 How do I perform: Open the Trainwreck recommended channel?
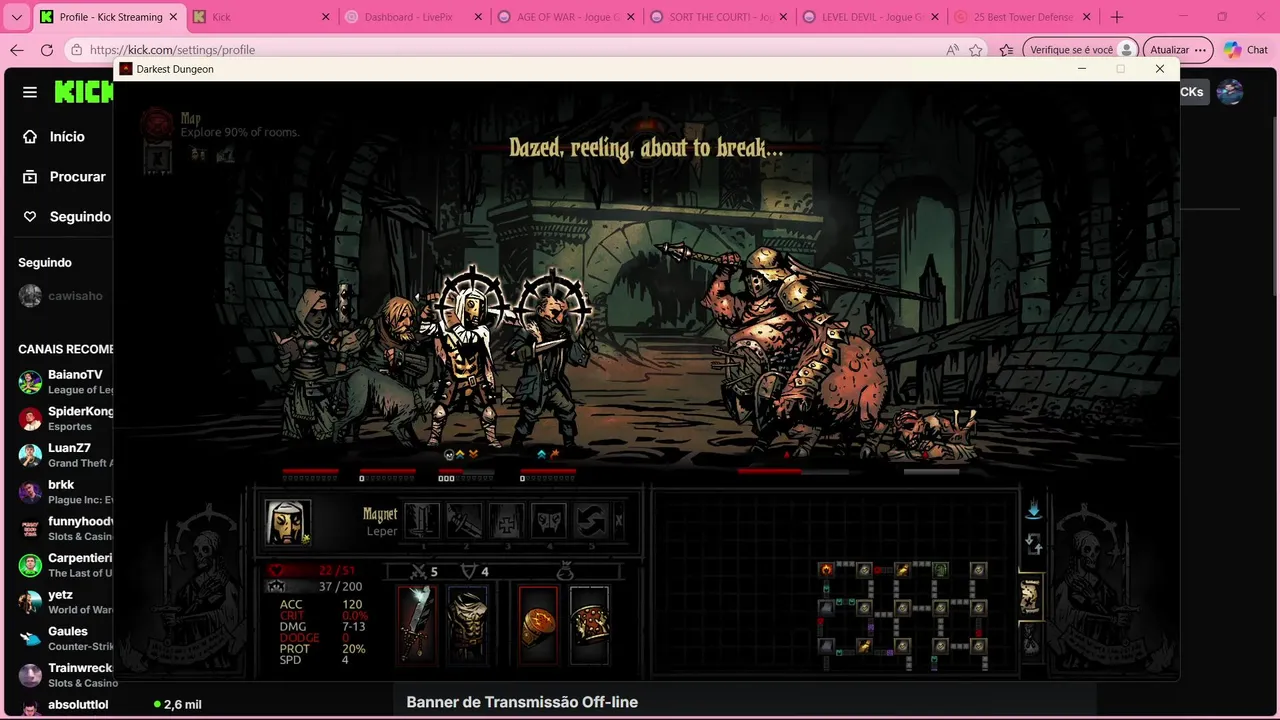tap(64, 675)
